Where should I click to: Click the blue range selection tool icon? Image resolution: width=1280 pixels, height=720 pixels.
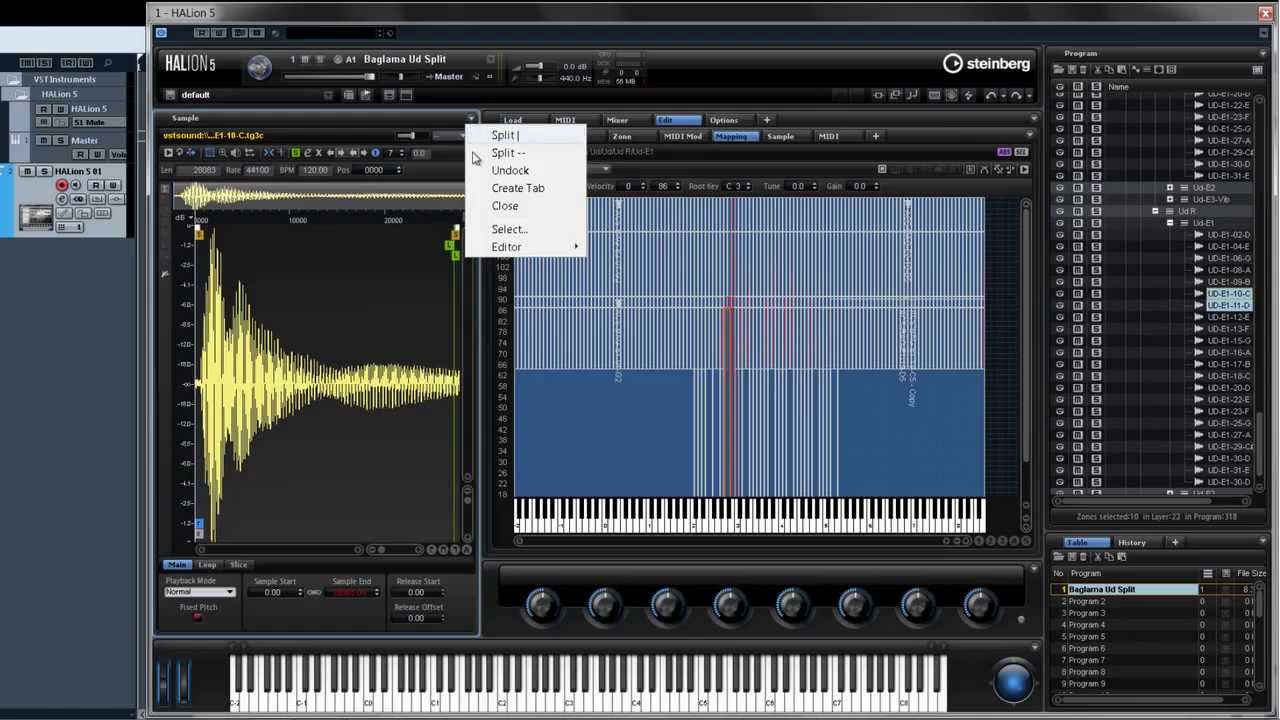tap(210, 153)
